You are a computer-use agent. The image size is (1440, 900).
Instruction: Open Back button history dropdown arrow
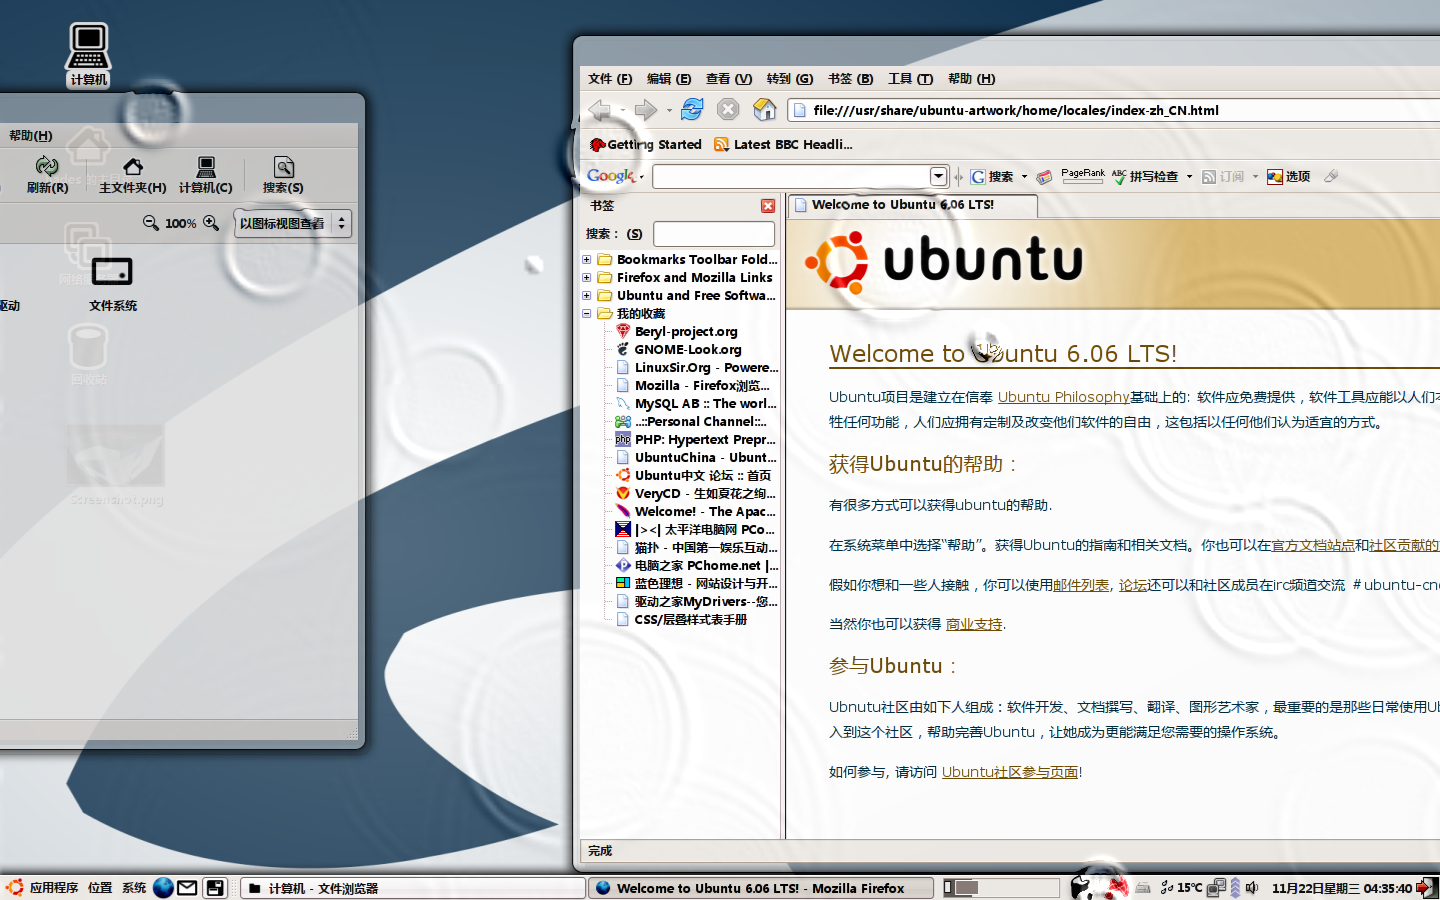pyautogui.click(x=622, y=110)
